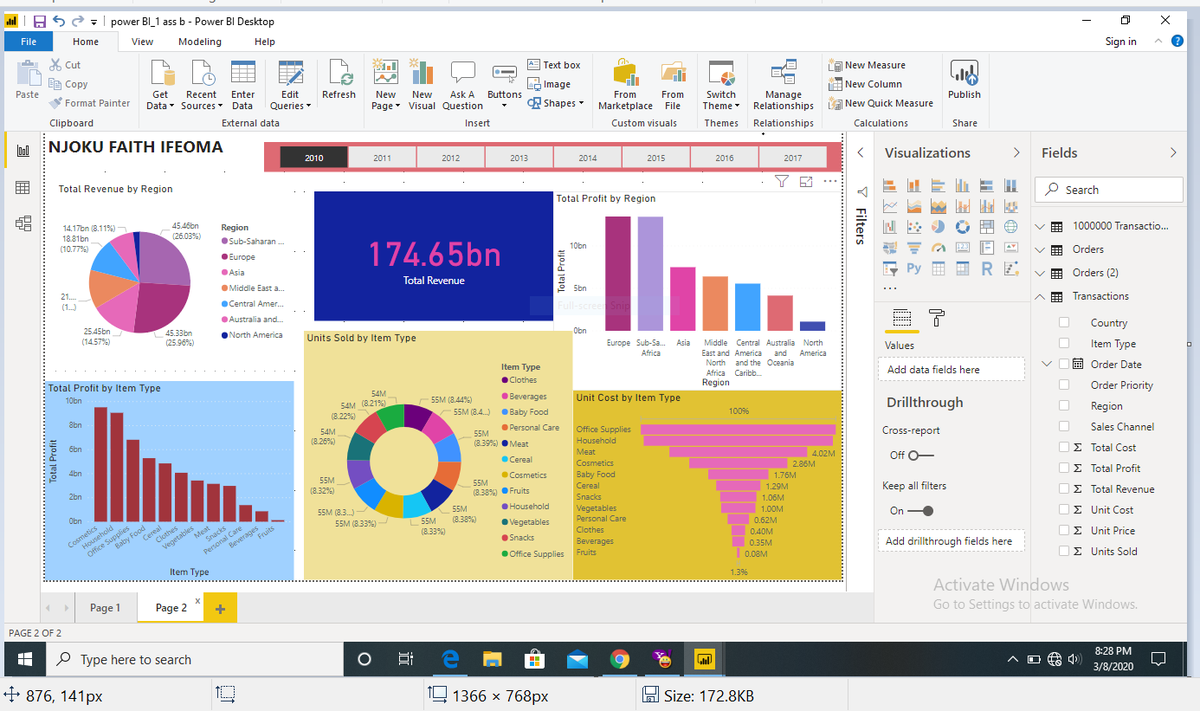Select the Pie chart visualization icon
Image resolution: width=1200 pixels, height=711 pixels.
tap(938, 226)
